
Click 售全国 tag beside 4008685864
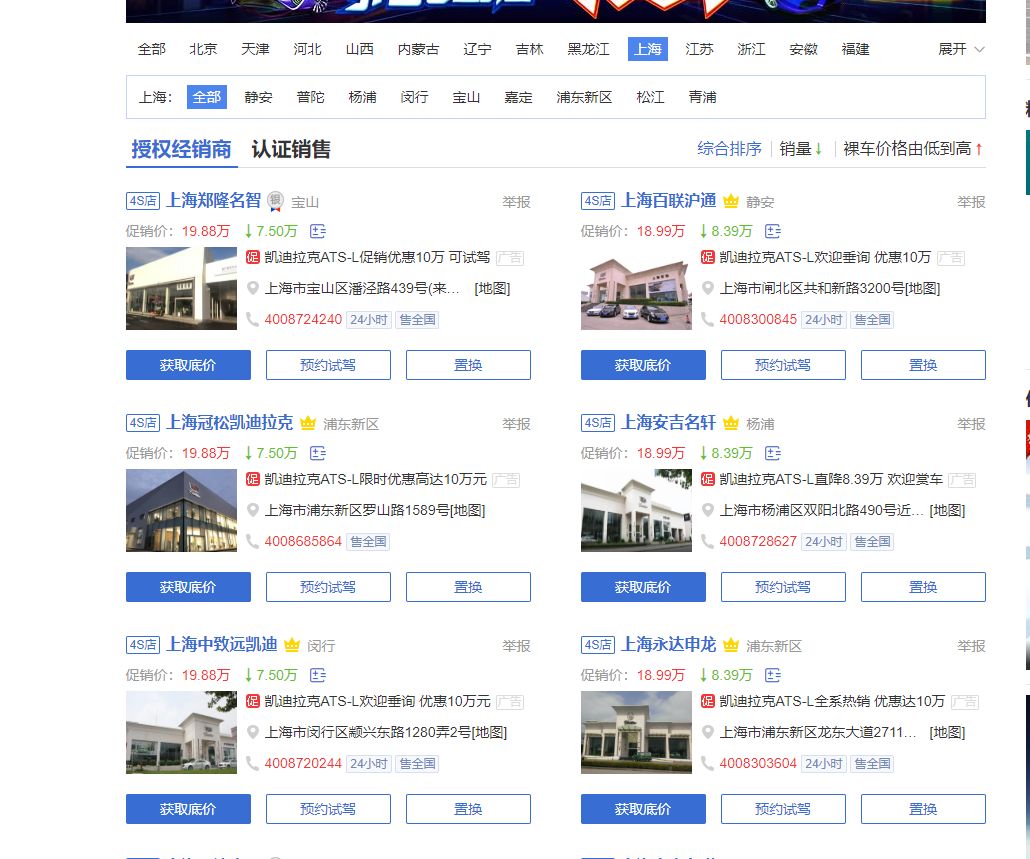[x=369, y=542]
